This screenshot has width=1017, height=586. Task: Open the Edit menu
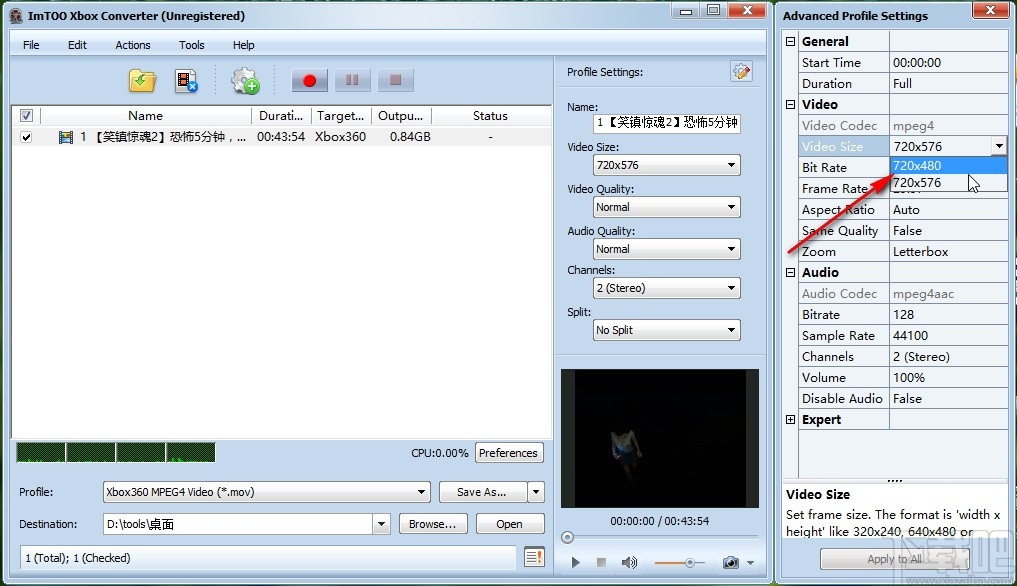point(77,45)
